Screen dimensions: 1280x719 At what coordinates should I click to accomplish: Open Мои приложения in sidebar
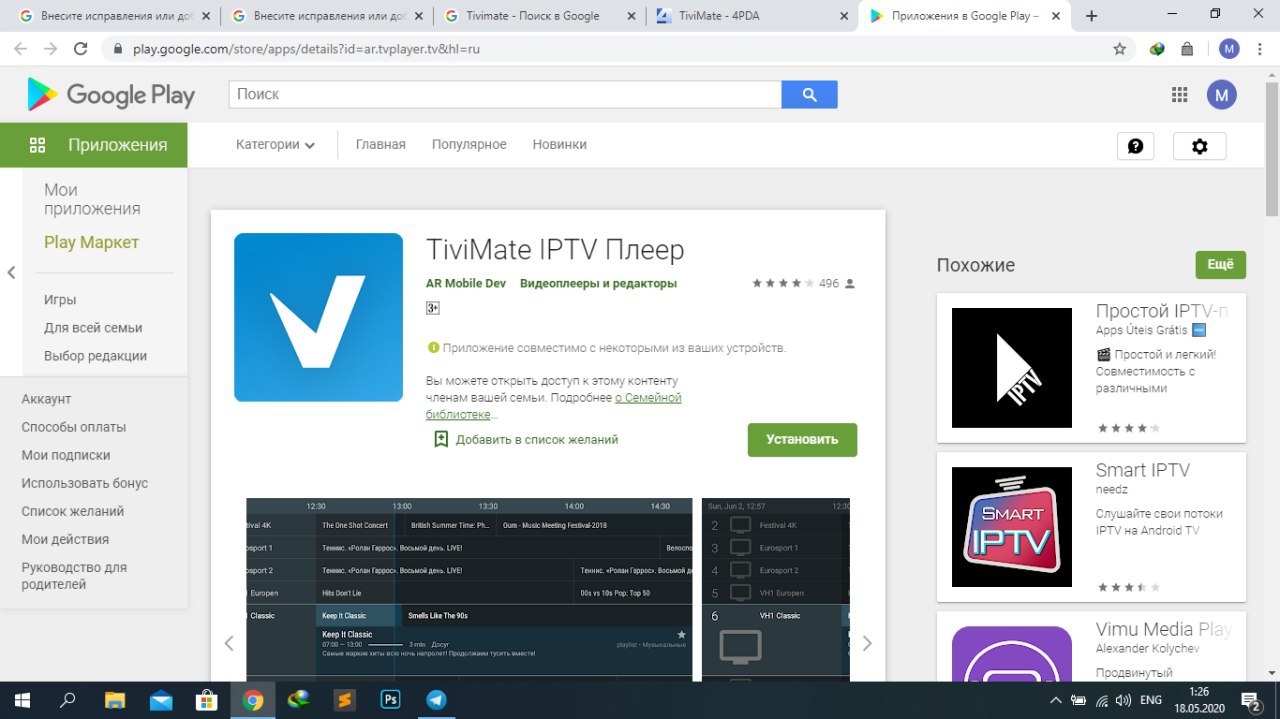(x=92, y=199)
